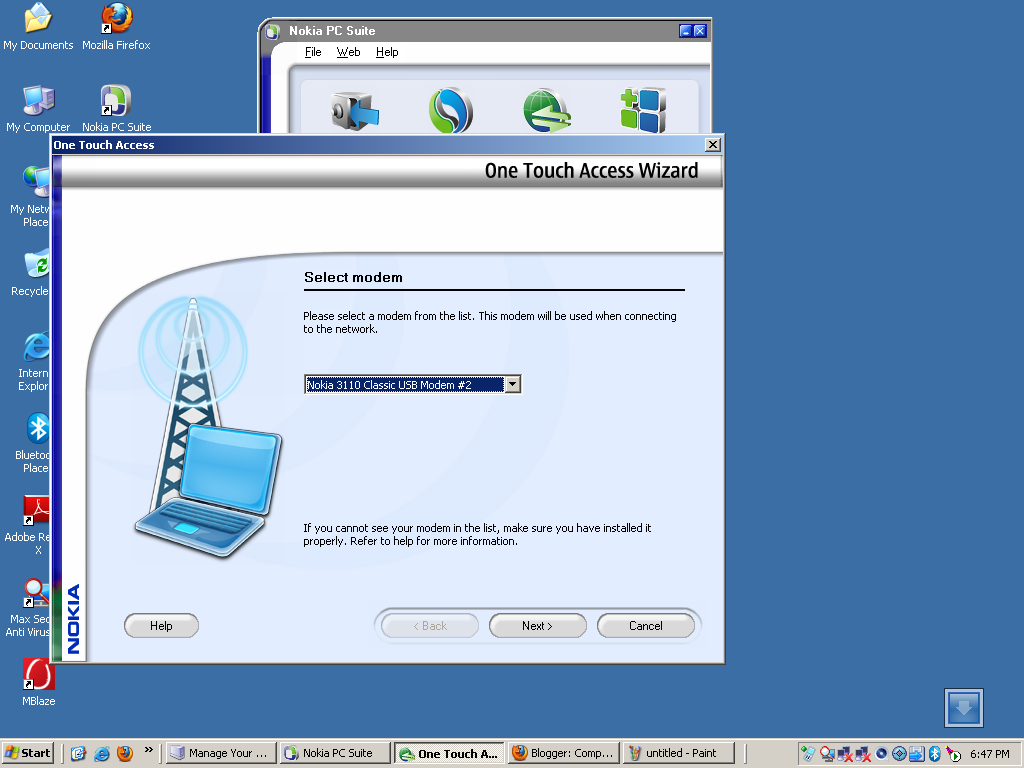
Task: Click the connect to Internet globe icon
Action: (x=547, y=111)
